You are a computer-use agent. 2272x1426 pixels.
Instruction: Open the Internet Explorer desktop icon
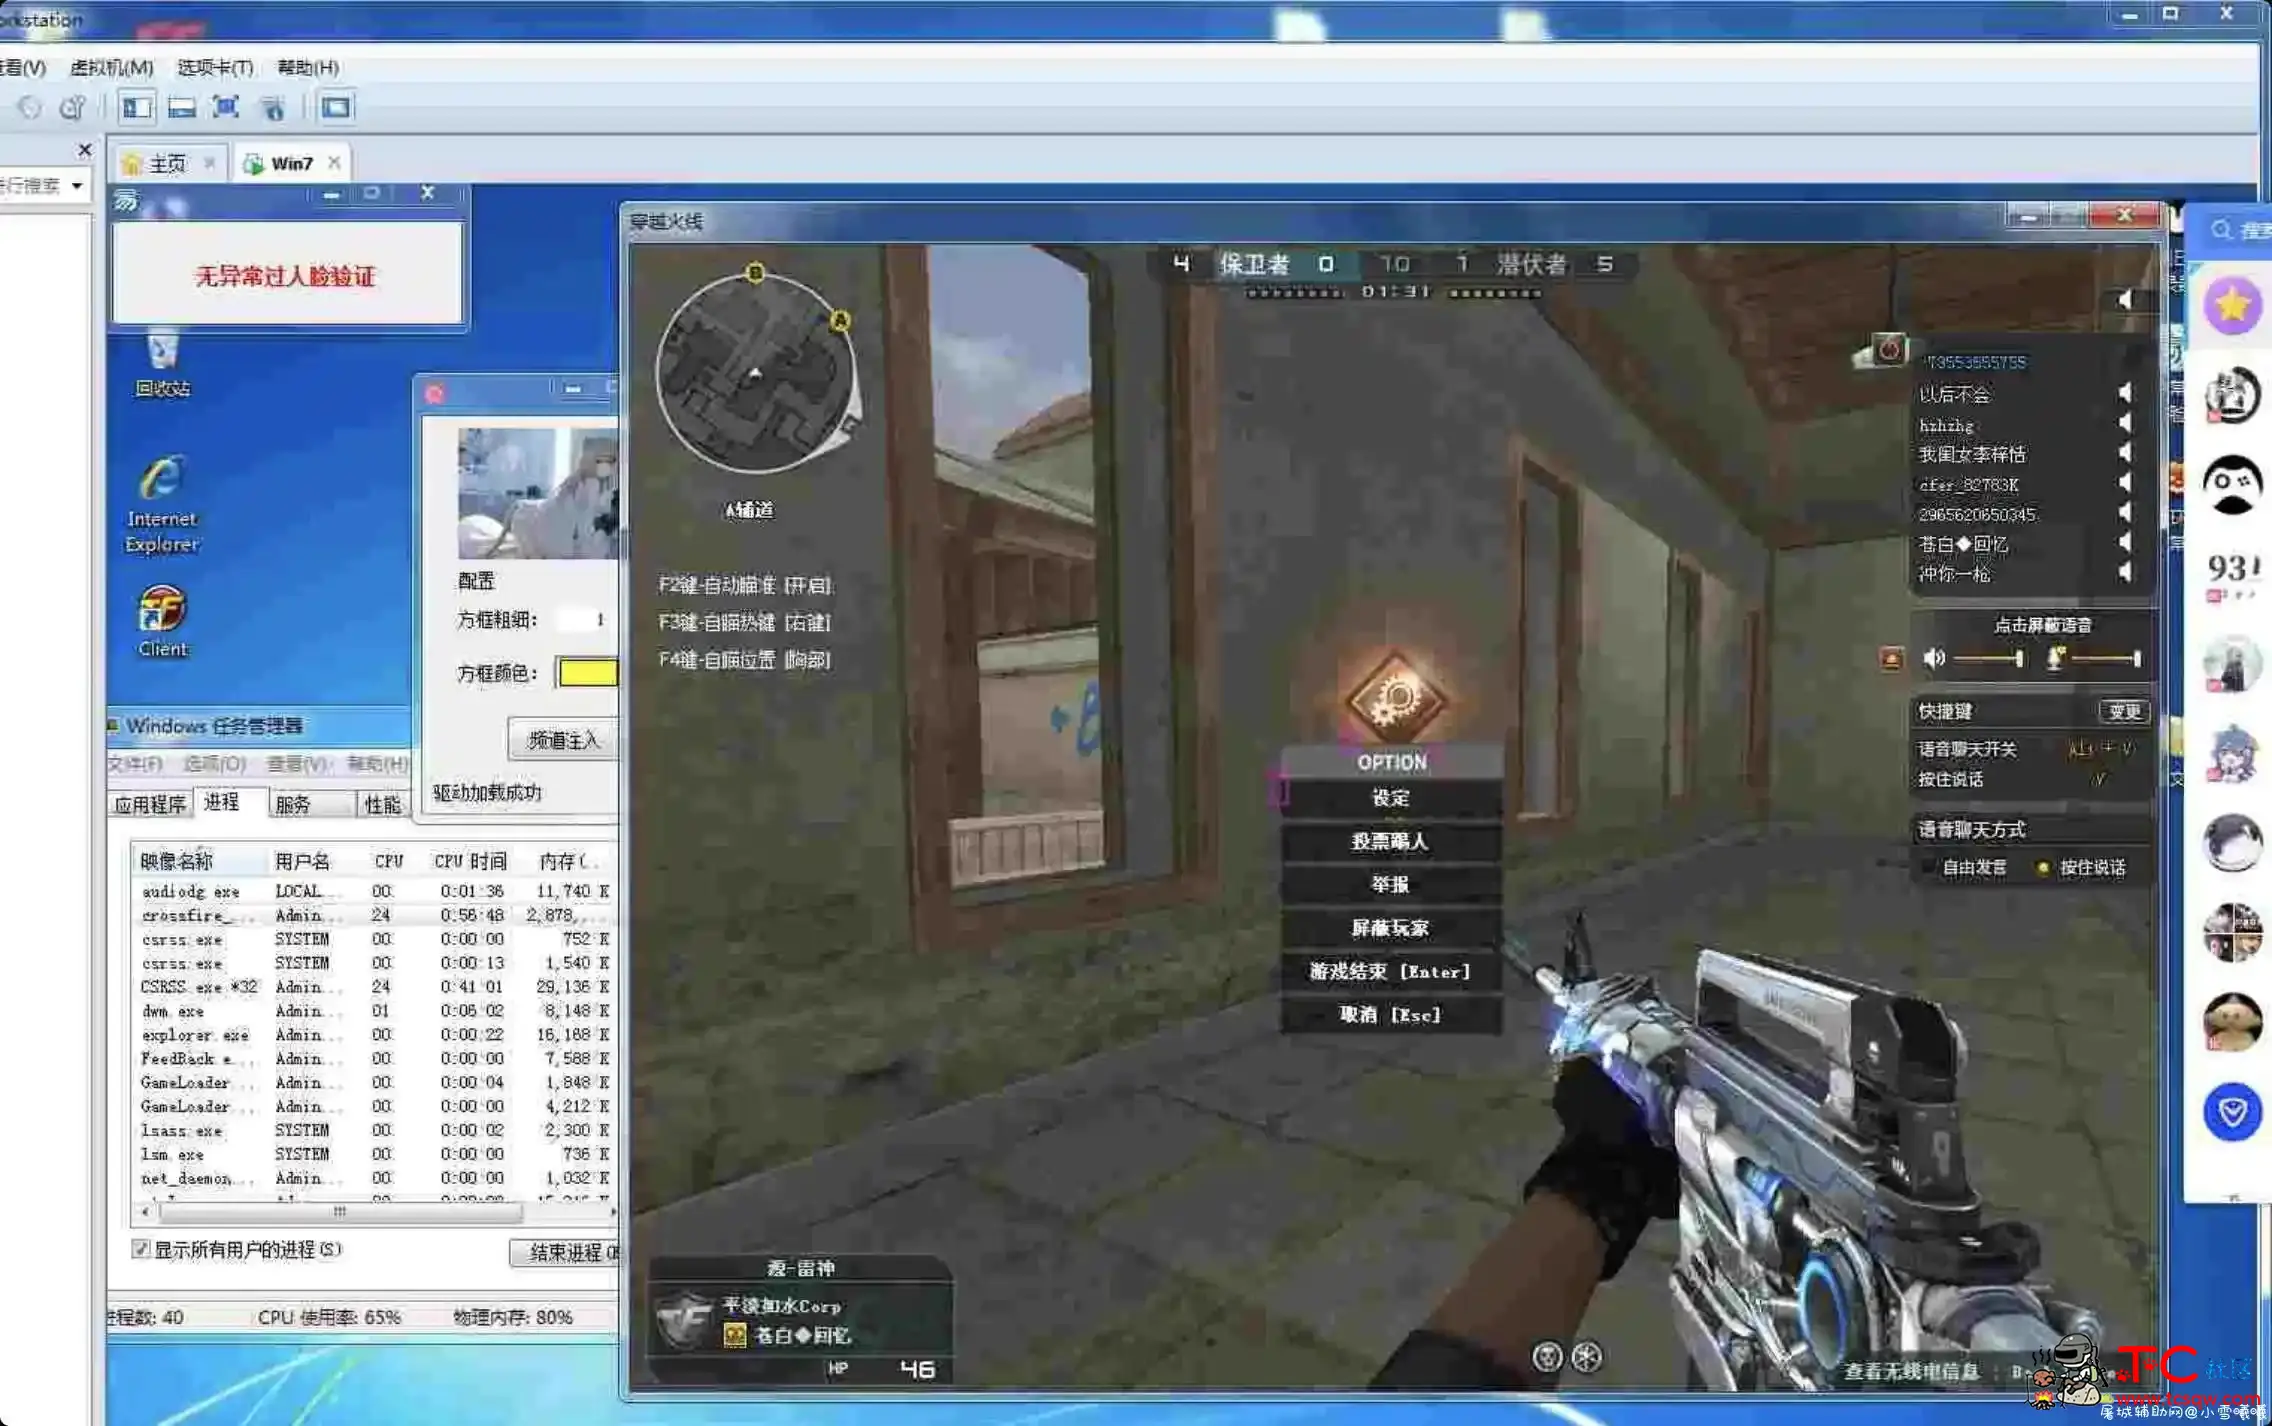[x=162, y=504]
